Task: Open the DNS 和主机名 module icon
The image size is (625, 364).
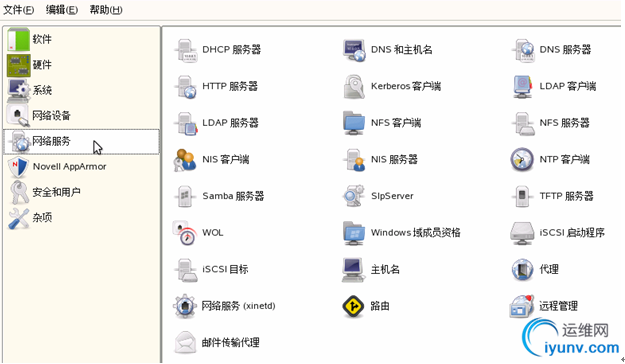Action: (x=354, y=50)
